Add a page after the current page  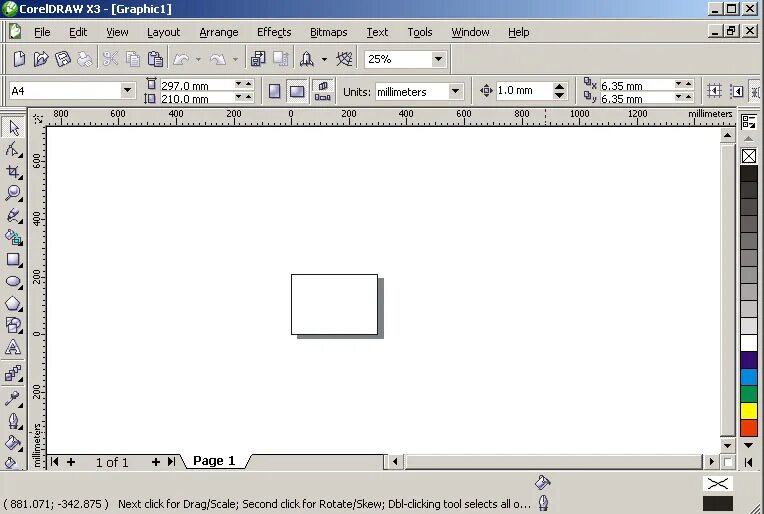point(156,462)
